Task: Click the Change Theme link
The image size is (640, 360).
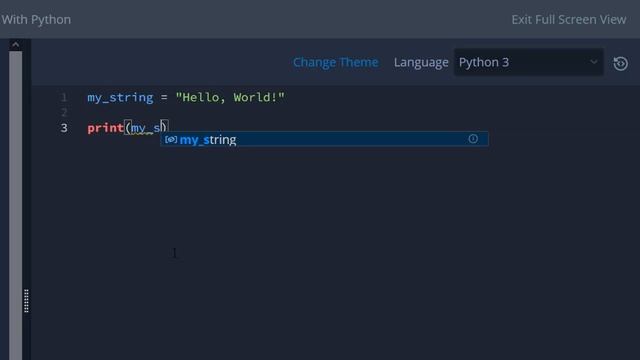Action: [x=336, y=62]
